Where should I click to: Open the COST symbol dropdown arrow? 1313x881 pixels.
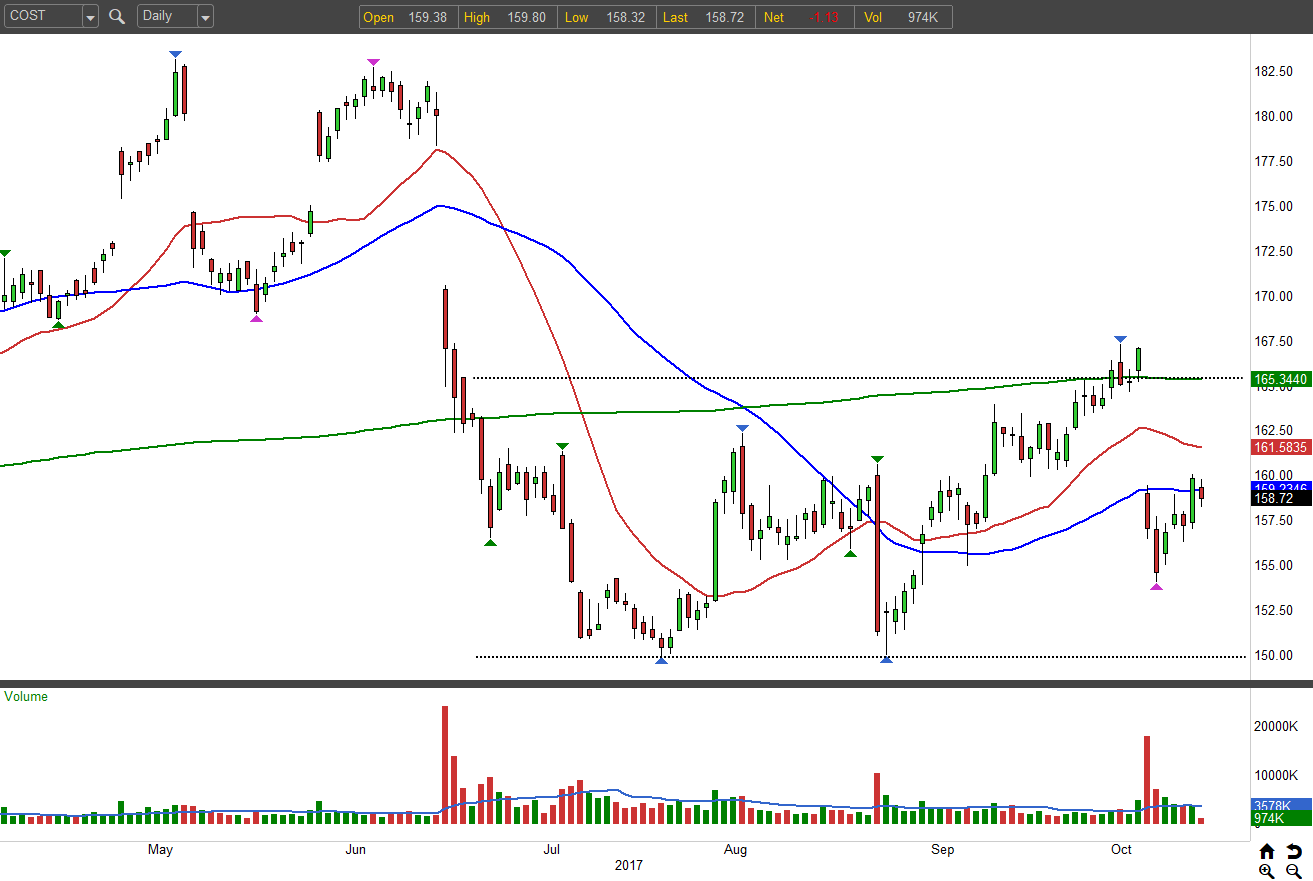(x=90, y=17)
